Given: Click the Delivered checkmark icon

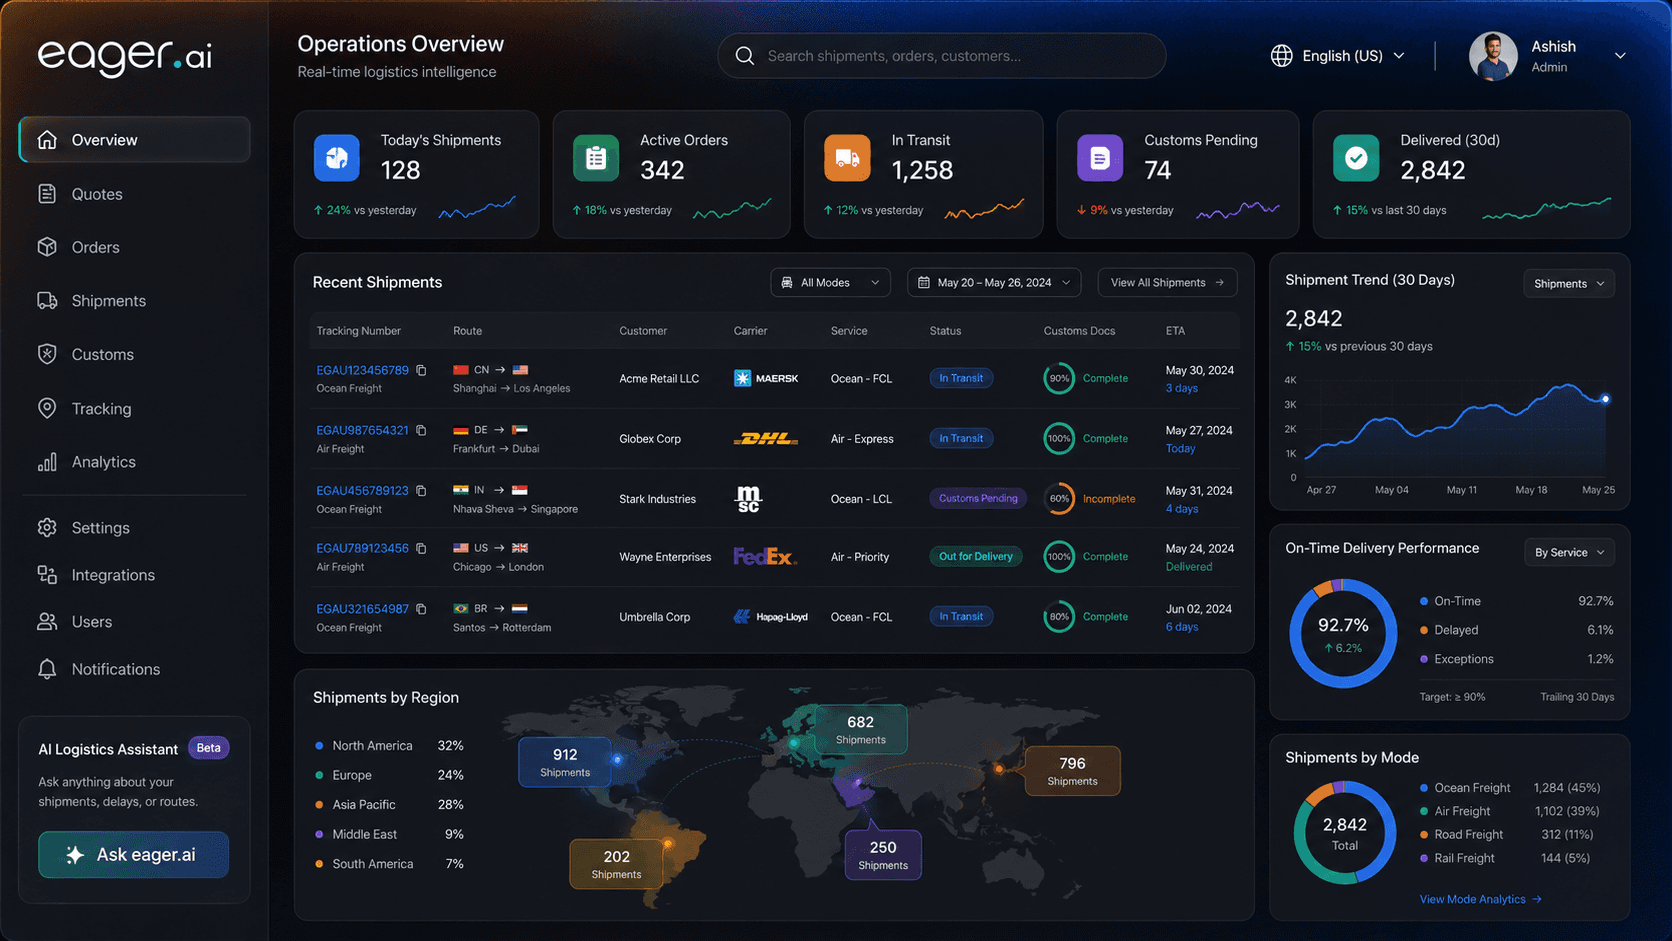Looking at the screenshot, I should [x=1356, y=158].
